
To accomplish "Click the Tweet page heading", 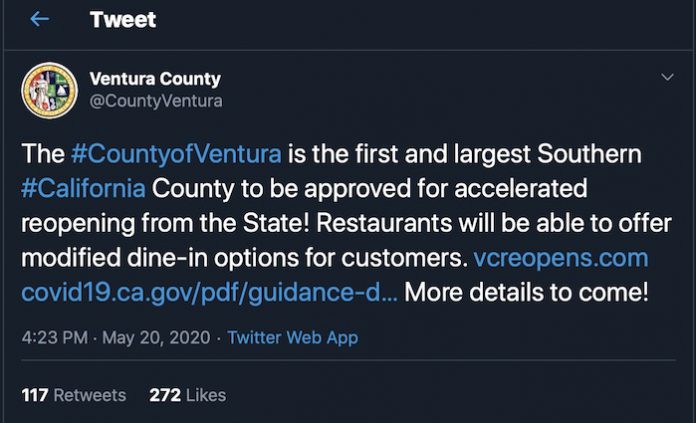I will pyautogui.click(x=123, y=20).
